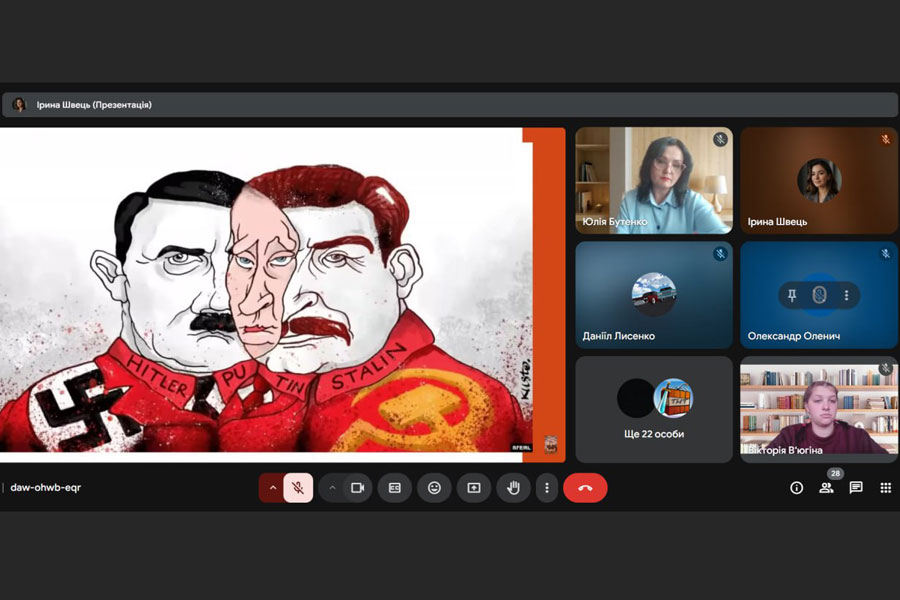The image size is (900, 600).
Task: Pin Олександр Оленич tile
Action: [x=792, y=295]
